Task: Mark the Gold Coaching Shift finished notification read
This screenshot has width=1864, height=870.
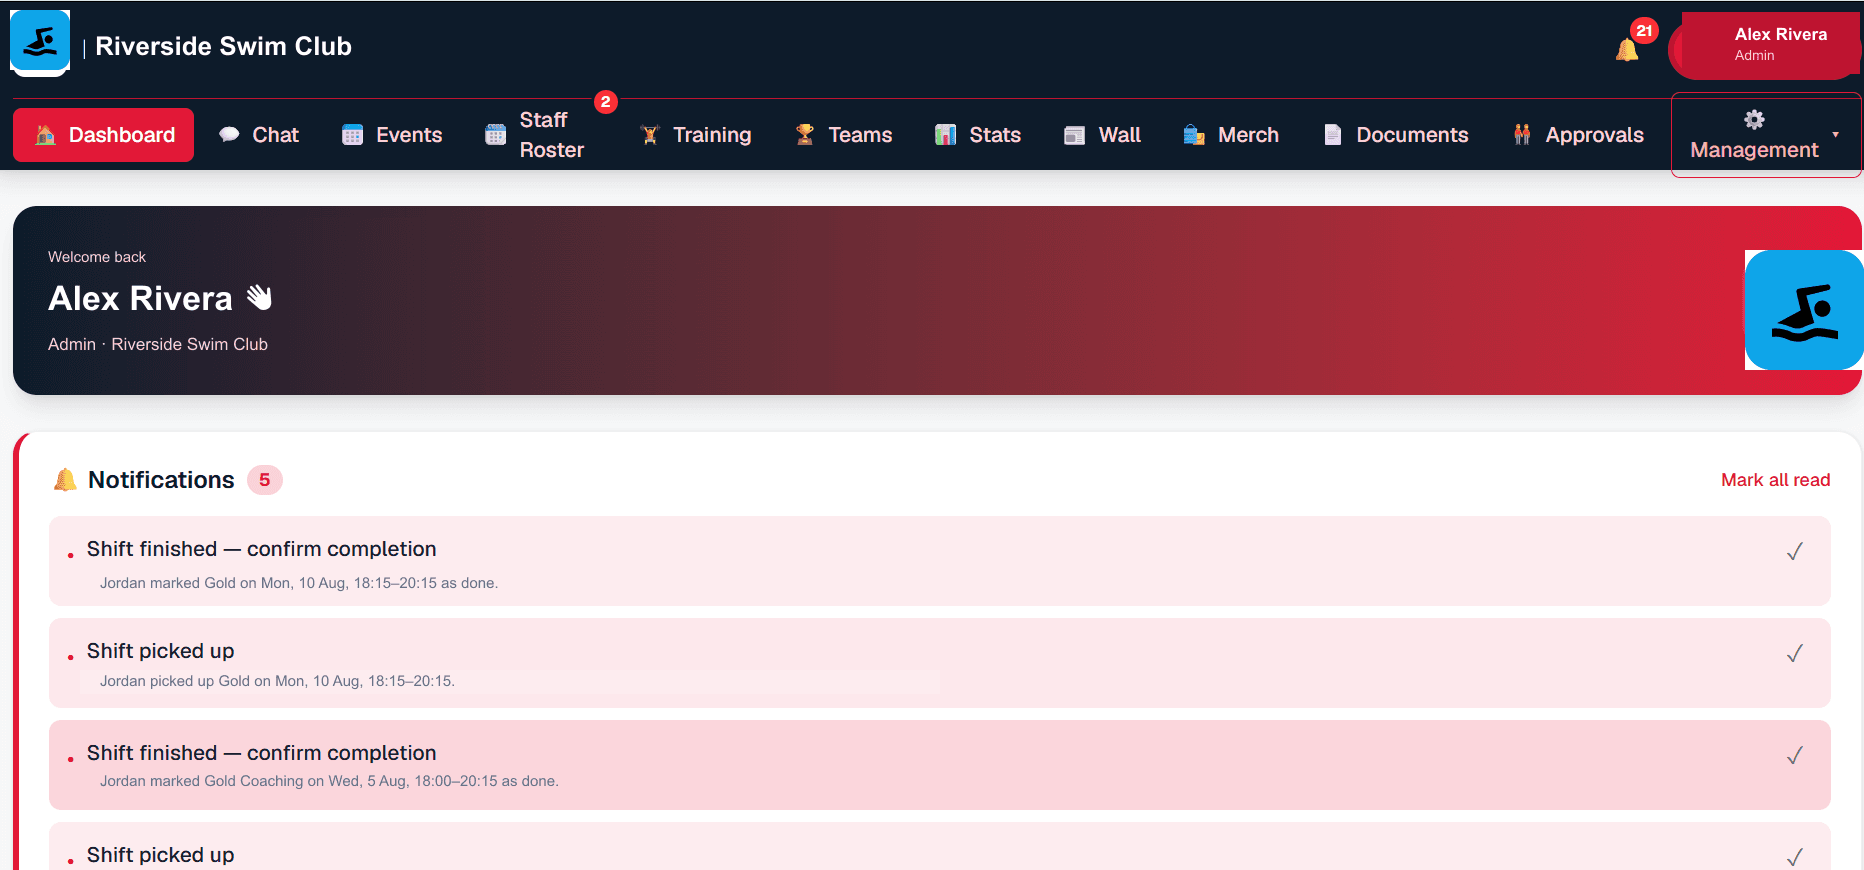Action: click(x=1795, y=755)
